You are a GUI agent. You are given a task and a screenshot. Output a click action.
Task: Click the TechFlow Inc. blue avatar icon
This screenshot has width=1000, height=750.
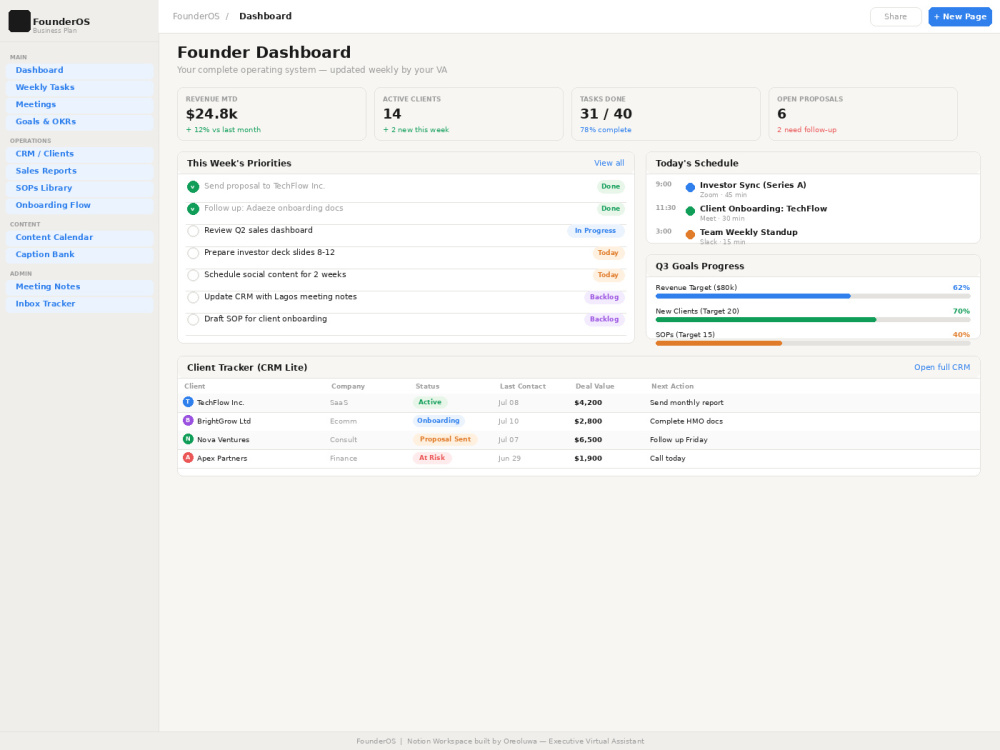(x=188, y=402)
